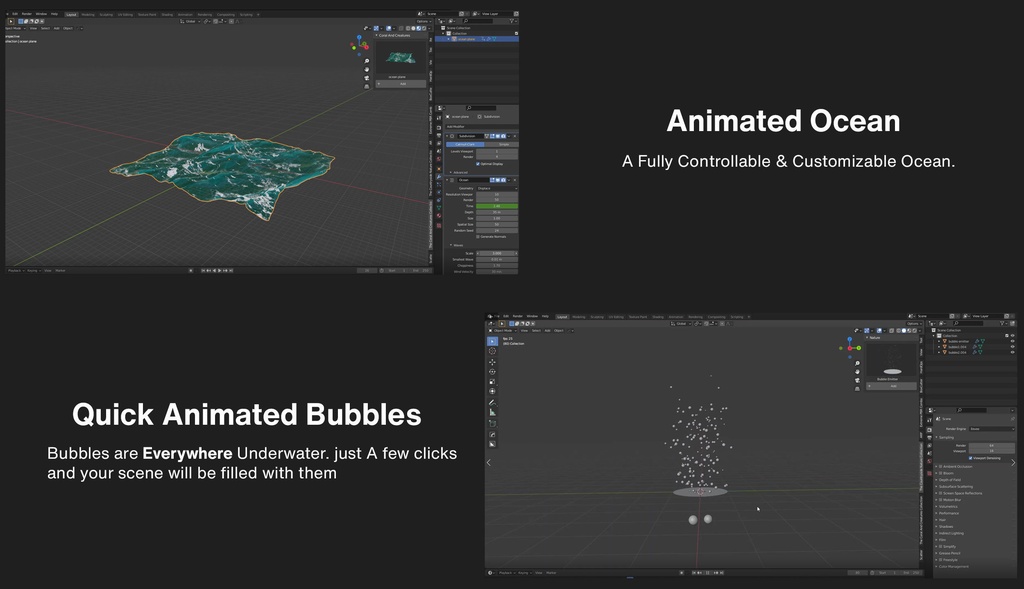Viewport: 1024px width, 589px height.
Task: Open the Edit menu in bubbles window
Action: [506, 316]
